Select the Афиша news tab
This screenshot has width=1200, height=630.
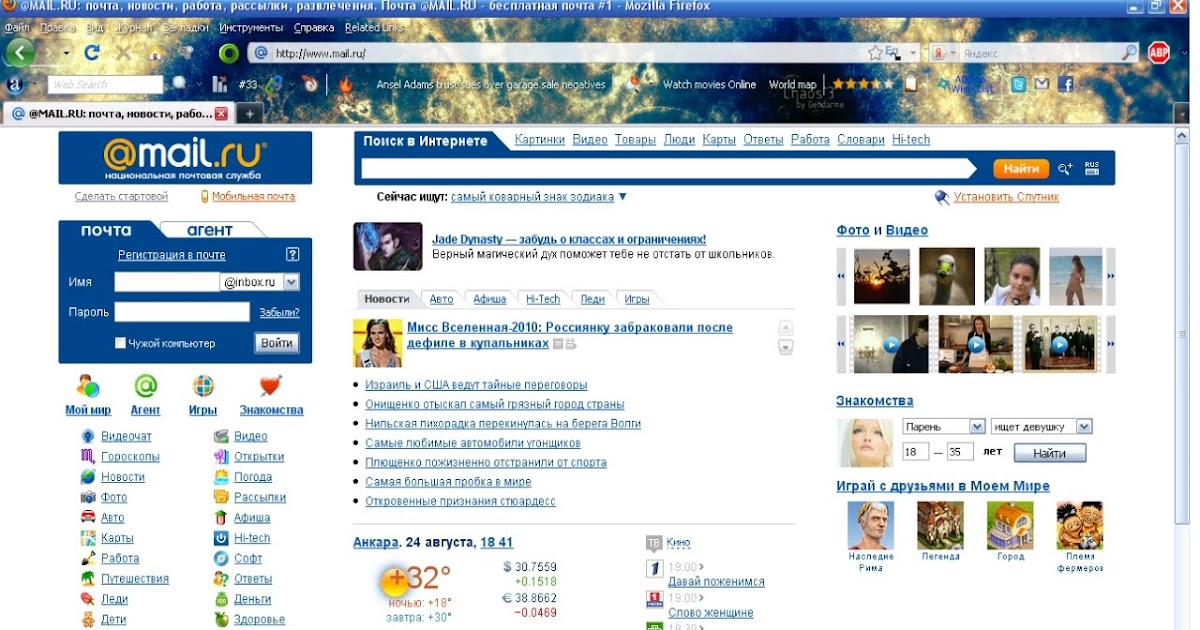[x=489, y=299]
